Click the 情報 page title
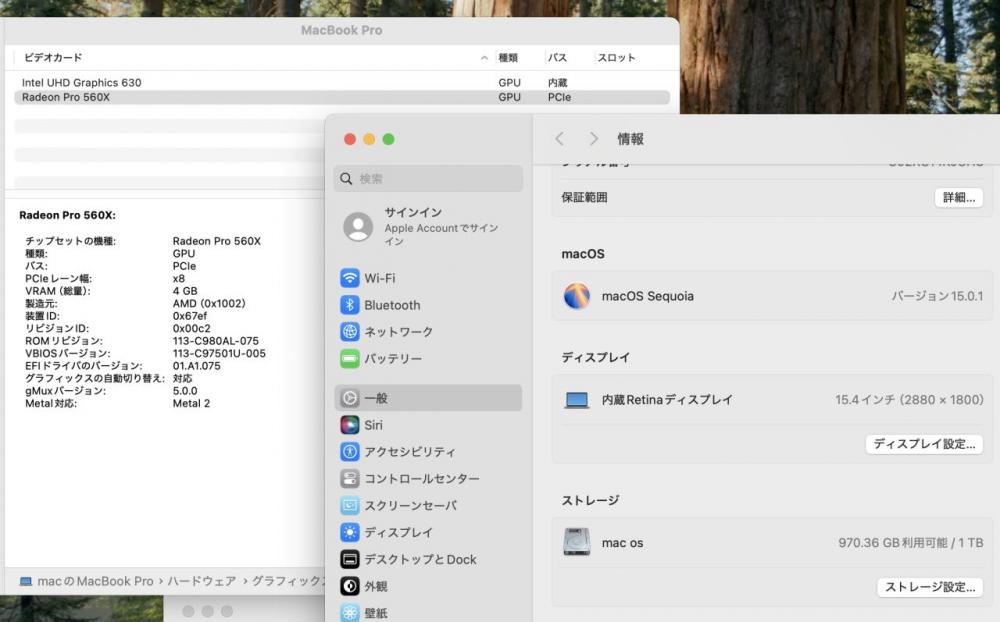Screen dimensions: 1000x622 (630, 139)
